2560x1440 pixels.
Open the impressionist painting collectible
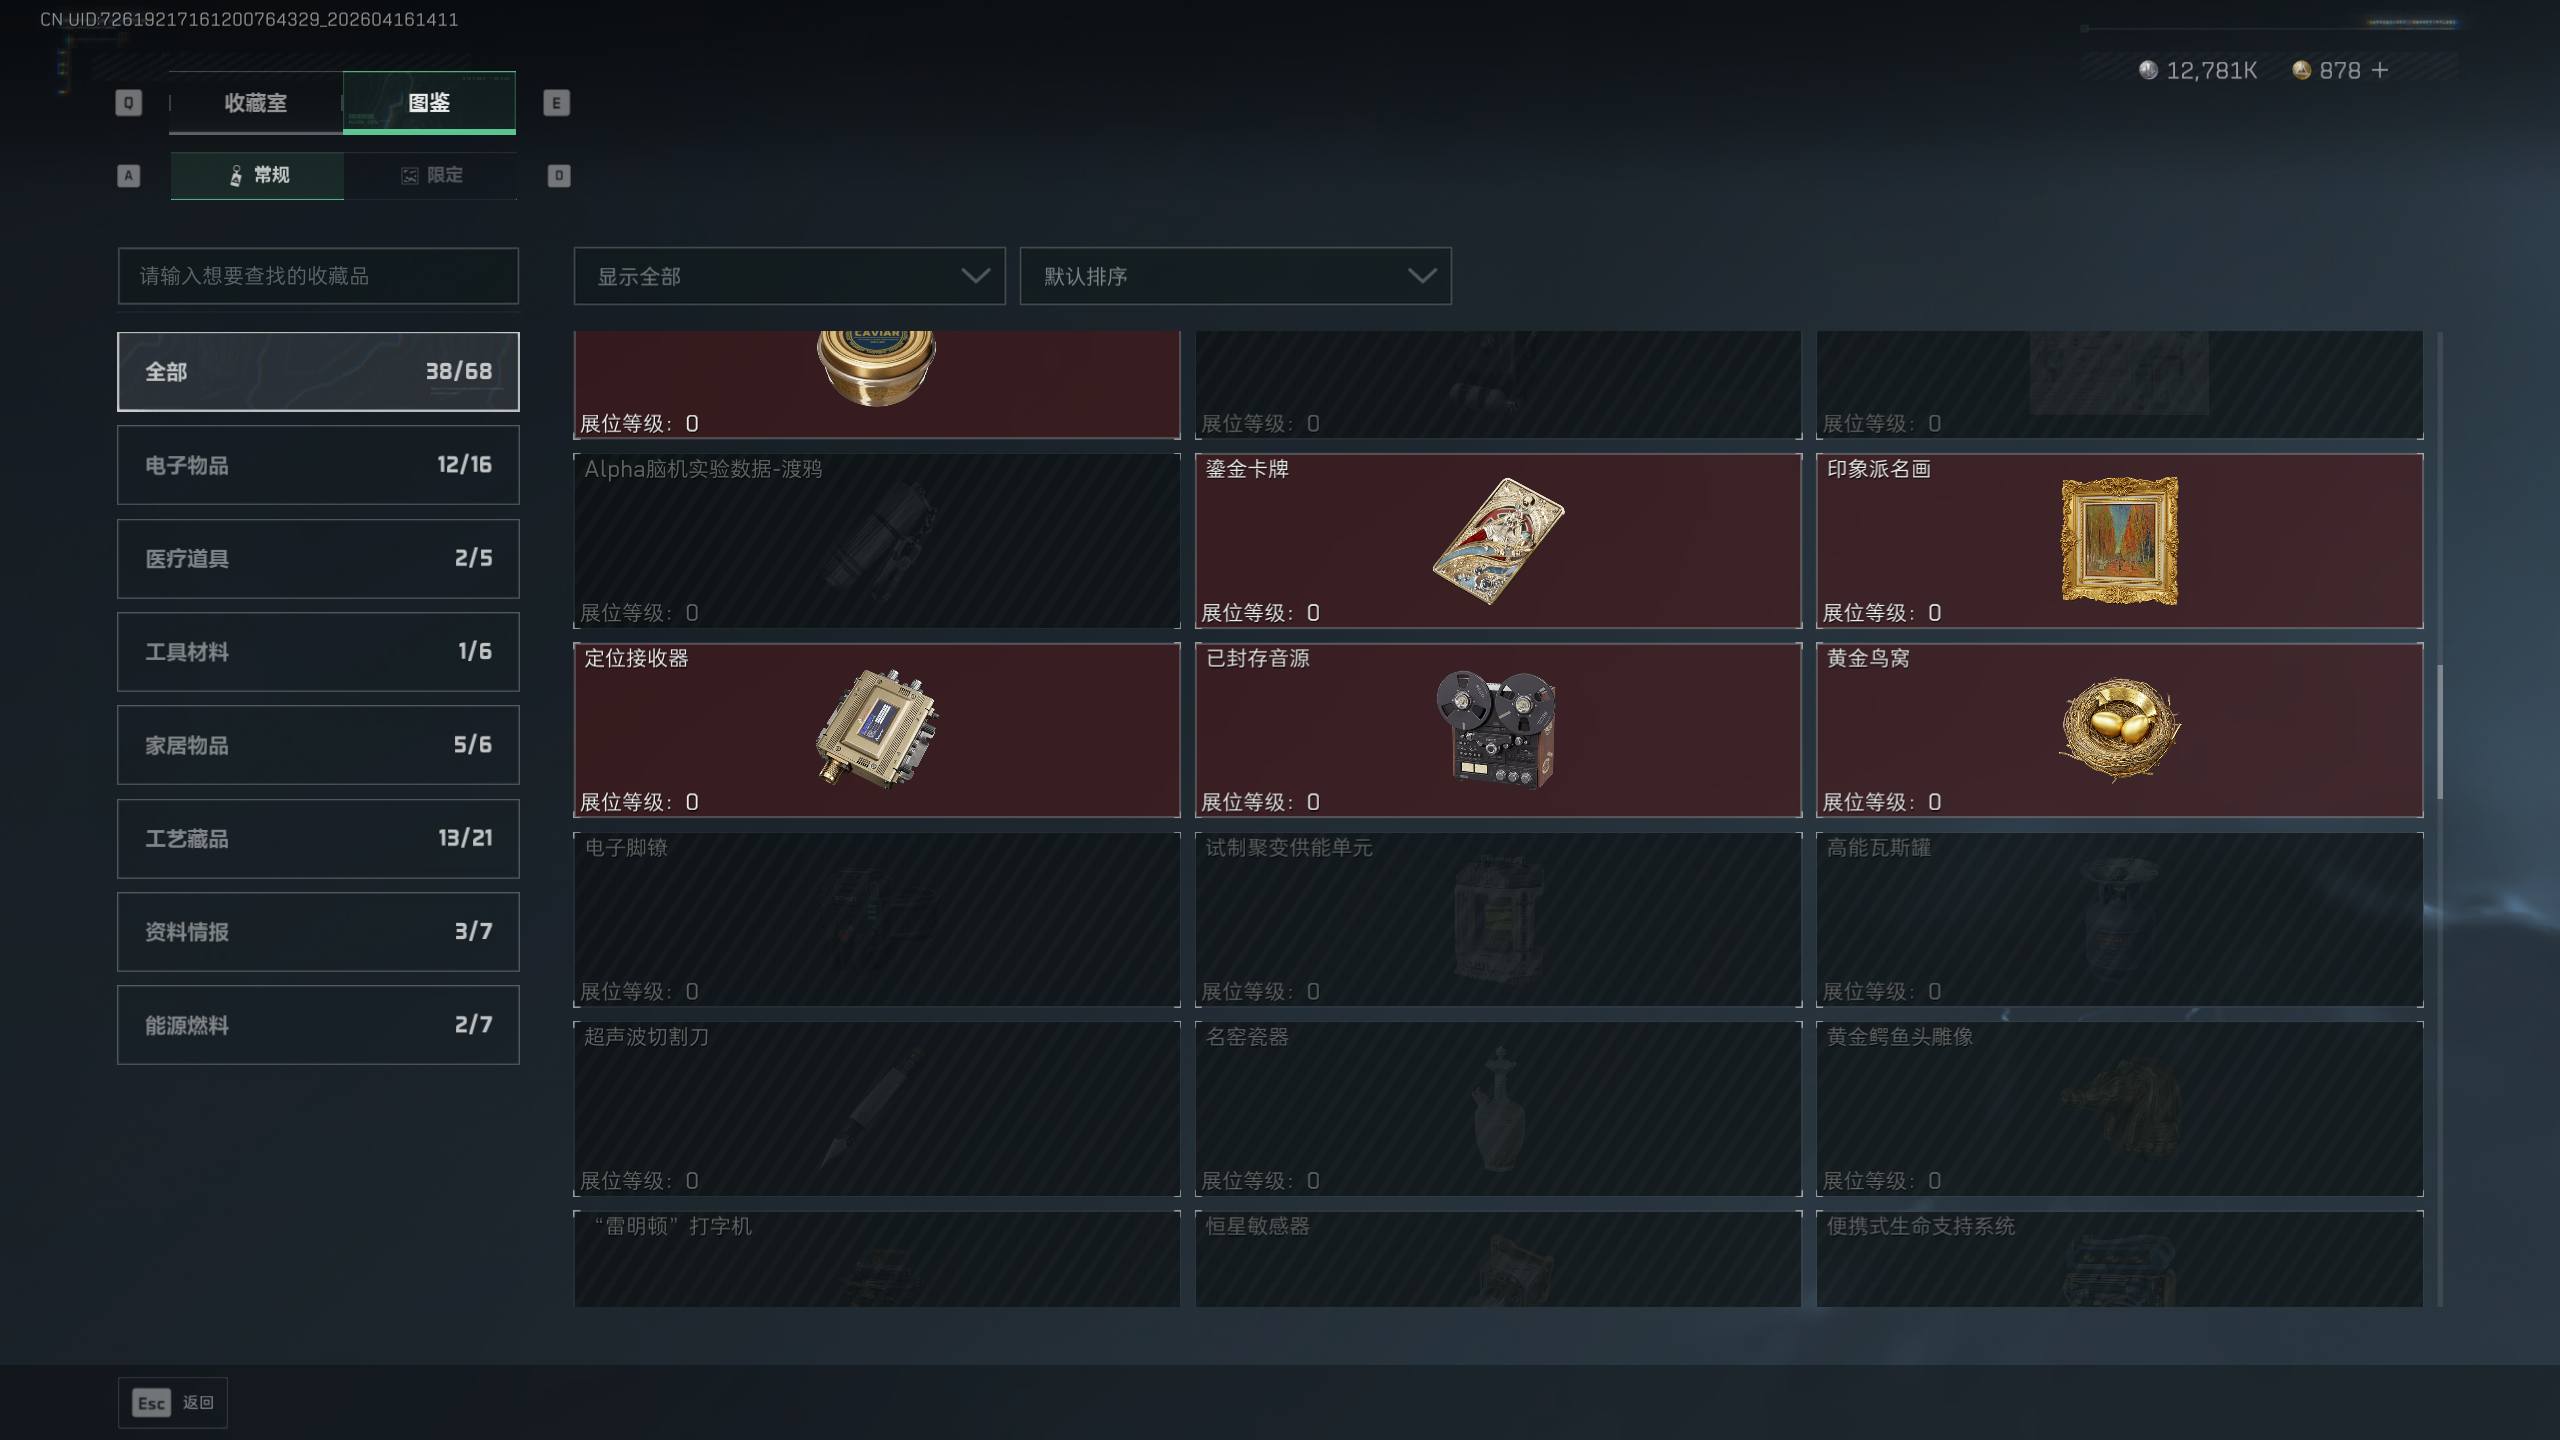pos(2119,540)
